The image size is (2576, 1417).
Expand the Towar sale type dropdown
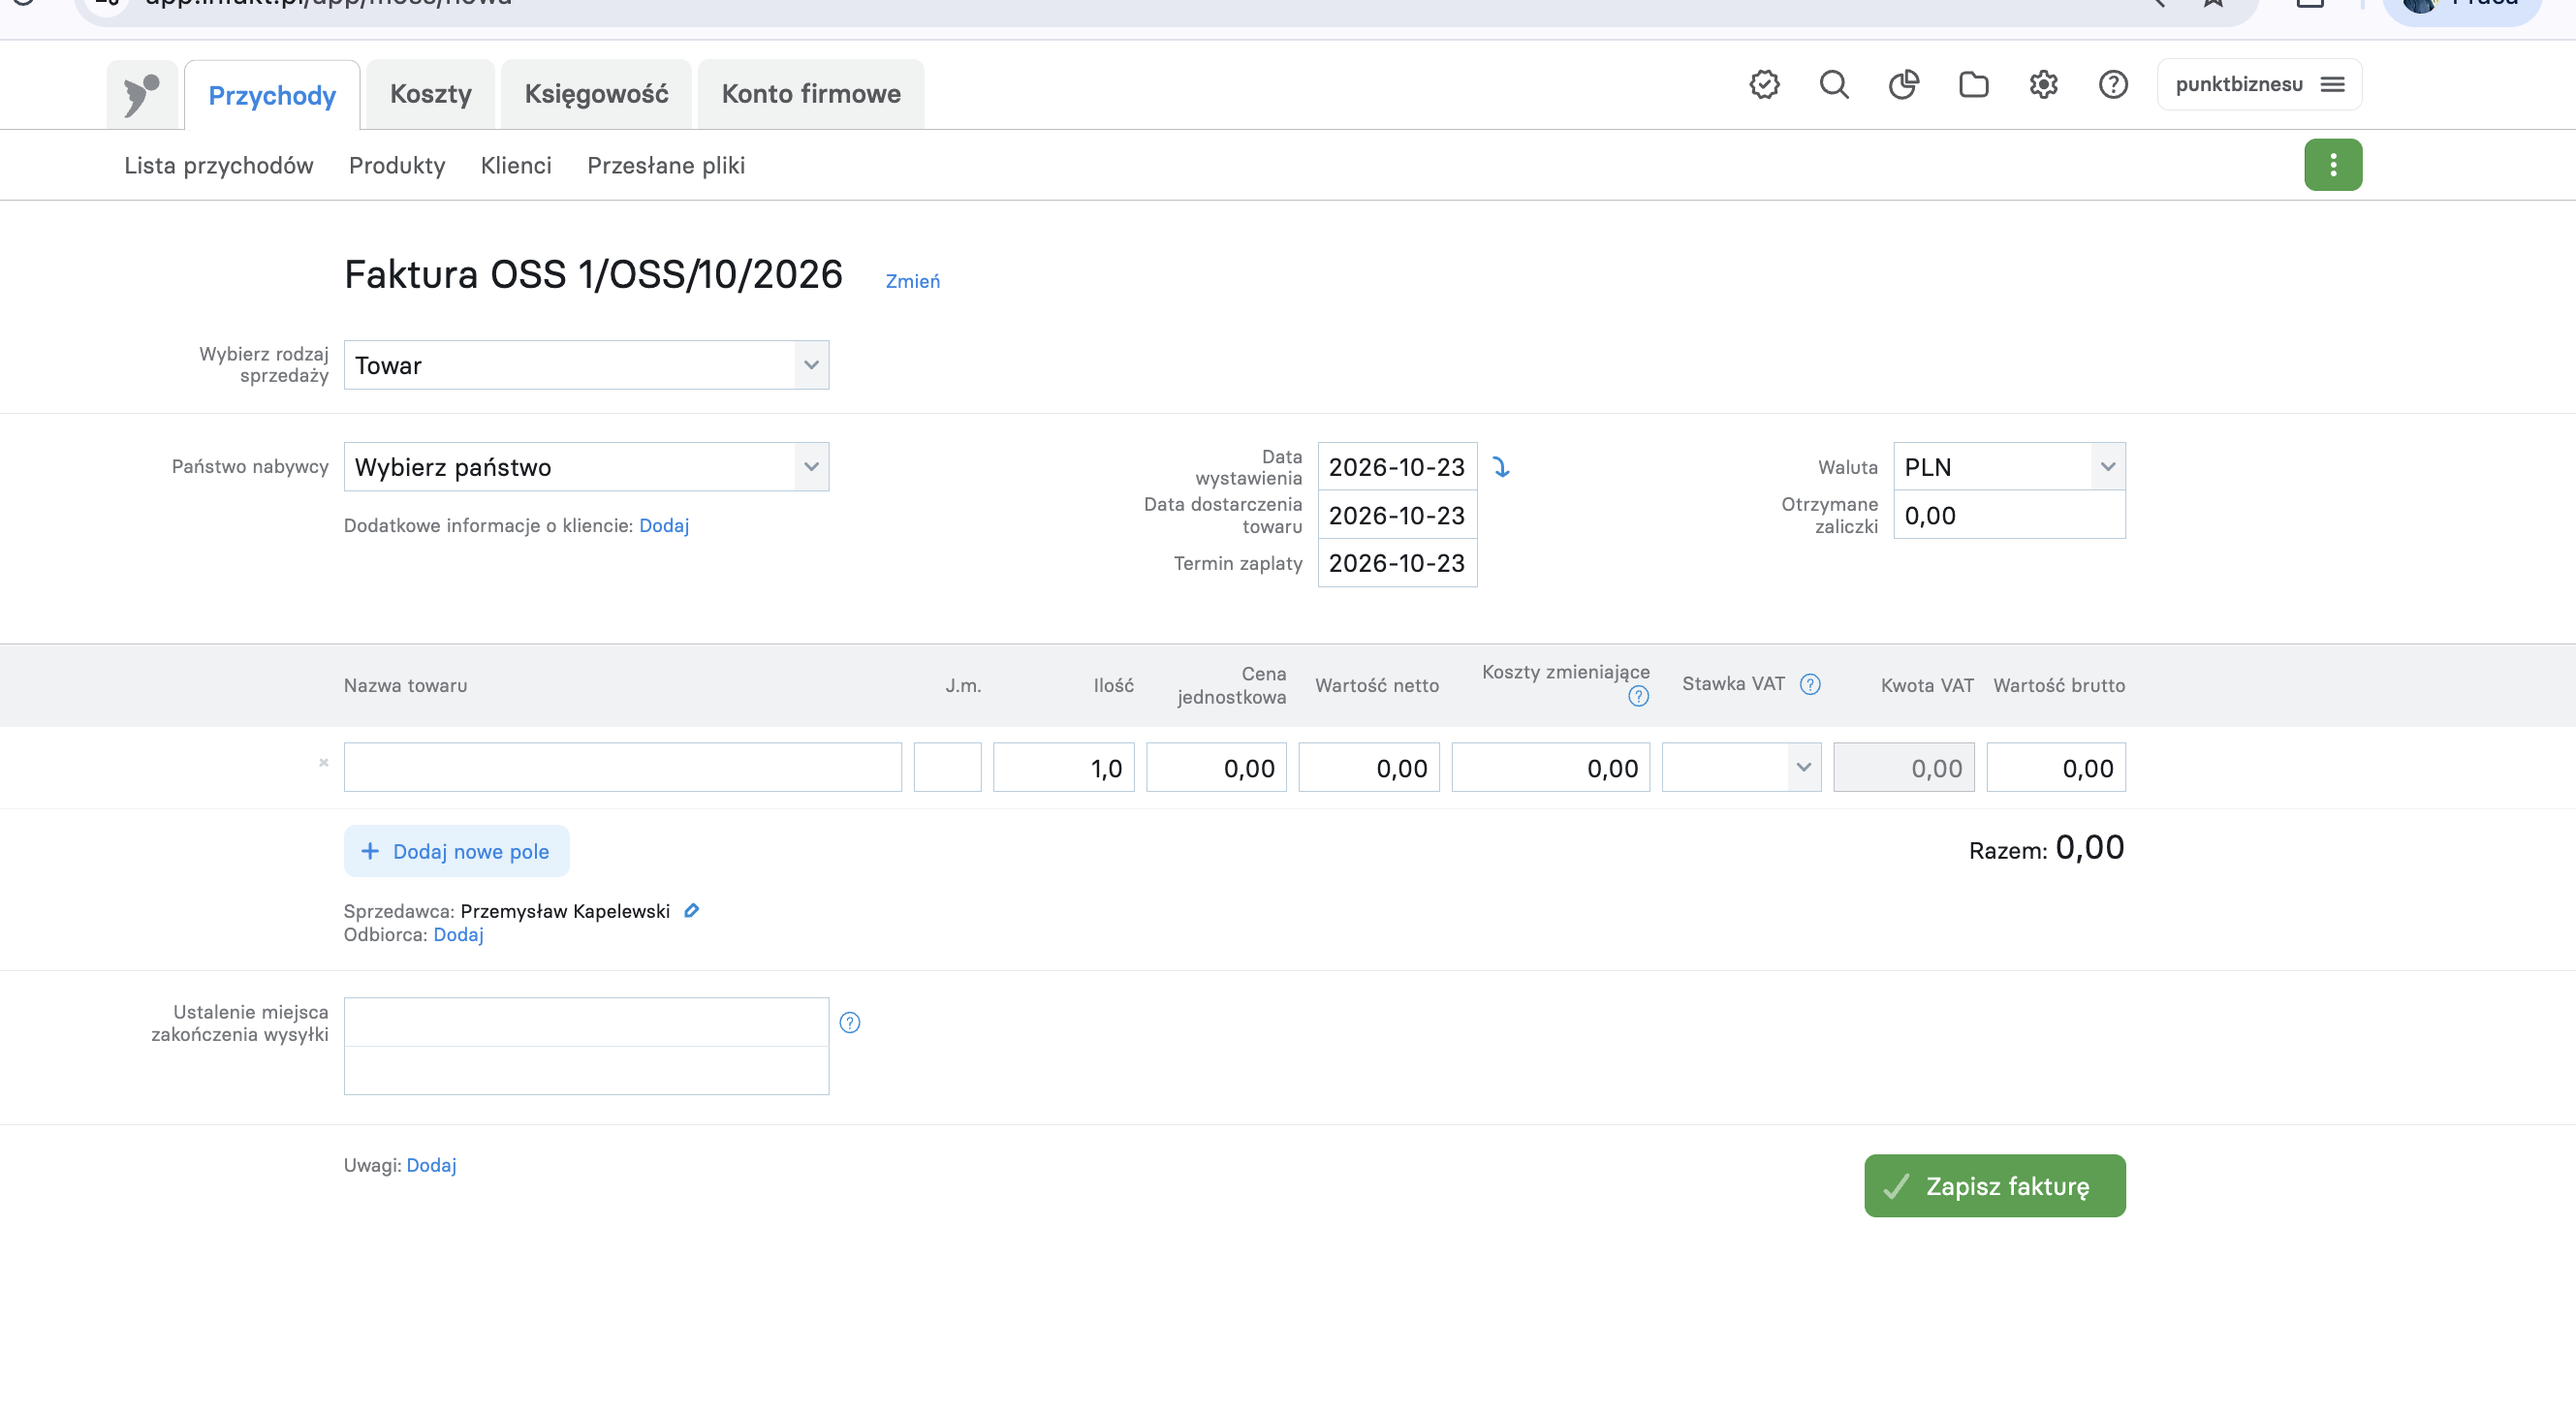586,365
